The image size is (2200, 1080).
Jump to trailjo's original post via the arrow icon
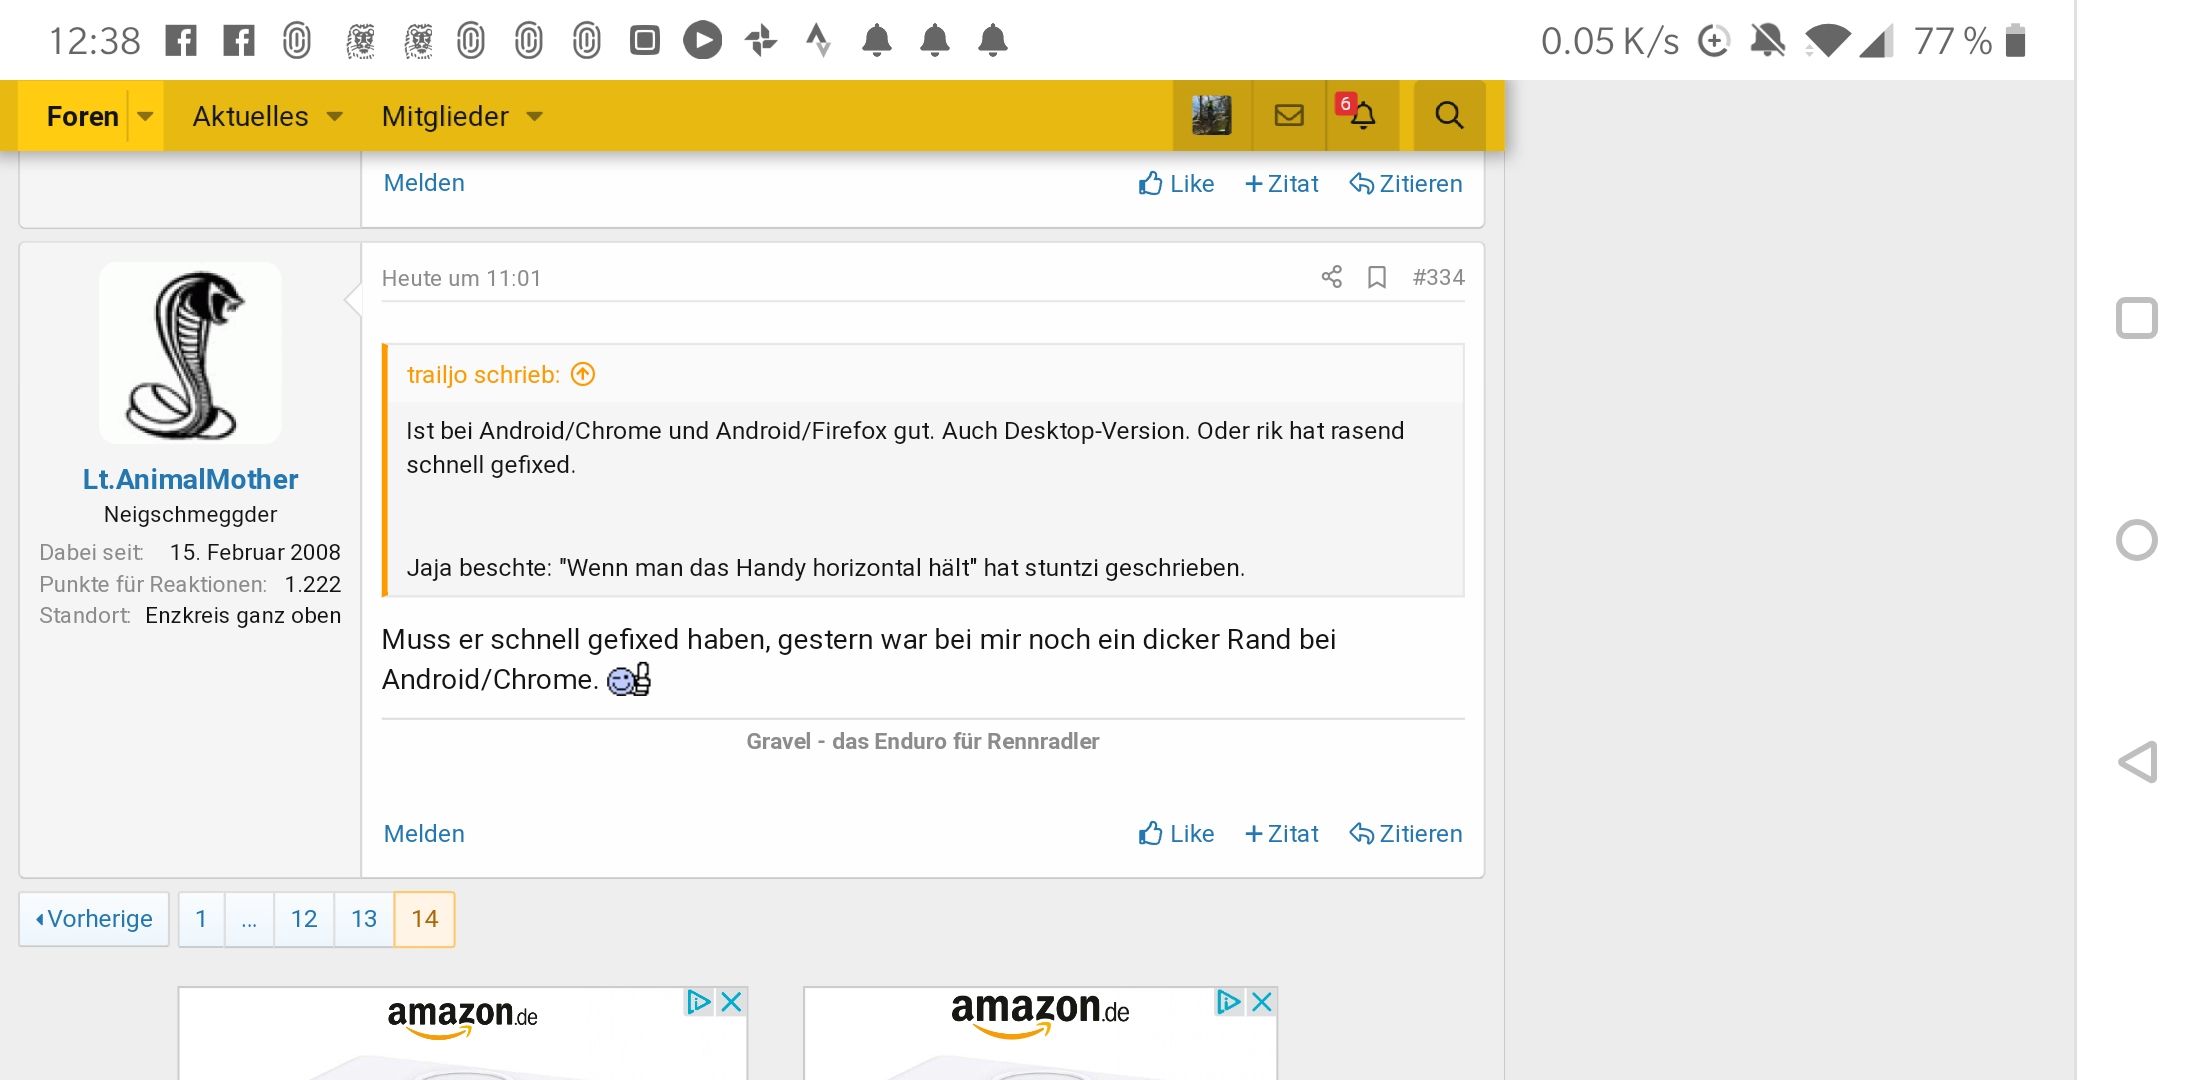583,374
